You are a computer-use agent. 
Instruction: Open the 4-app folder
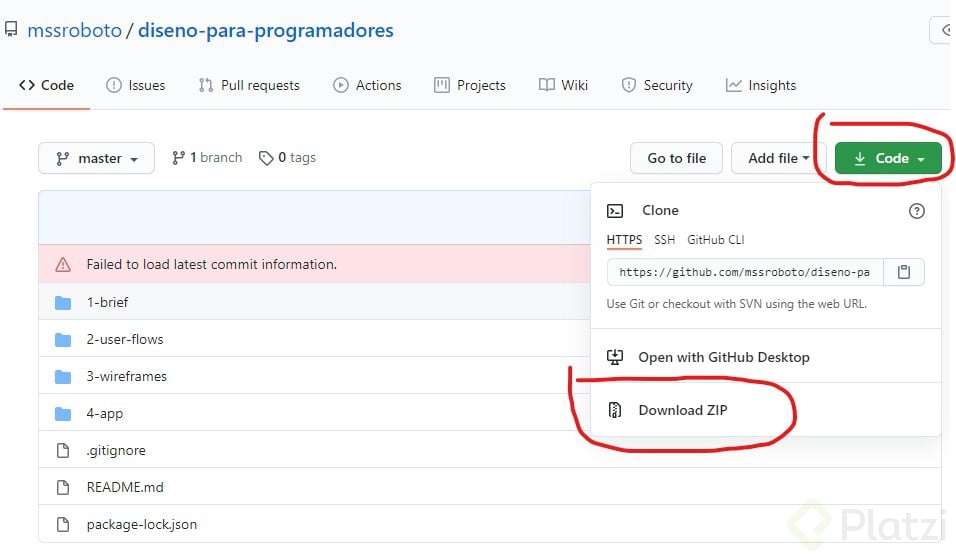click(x=105, y=414)
